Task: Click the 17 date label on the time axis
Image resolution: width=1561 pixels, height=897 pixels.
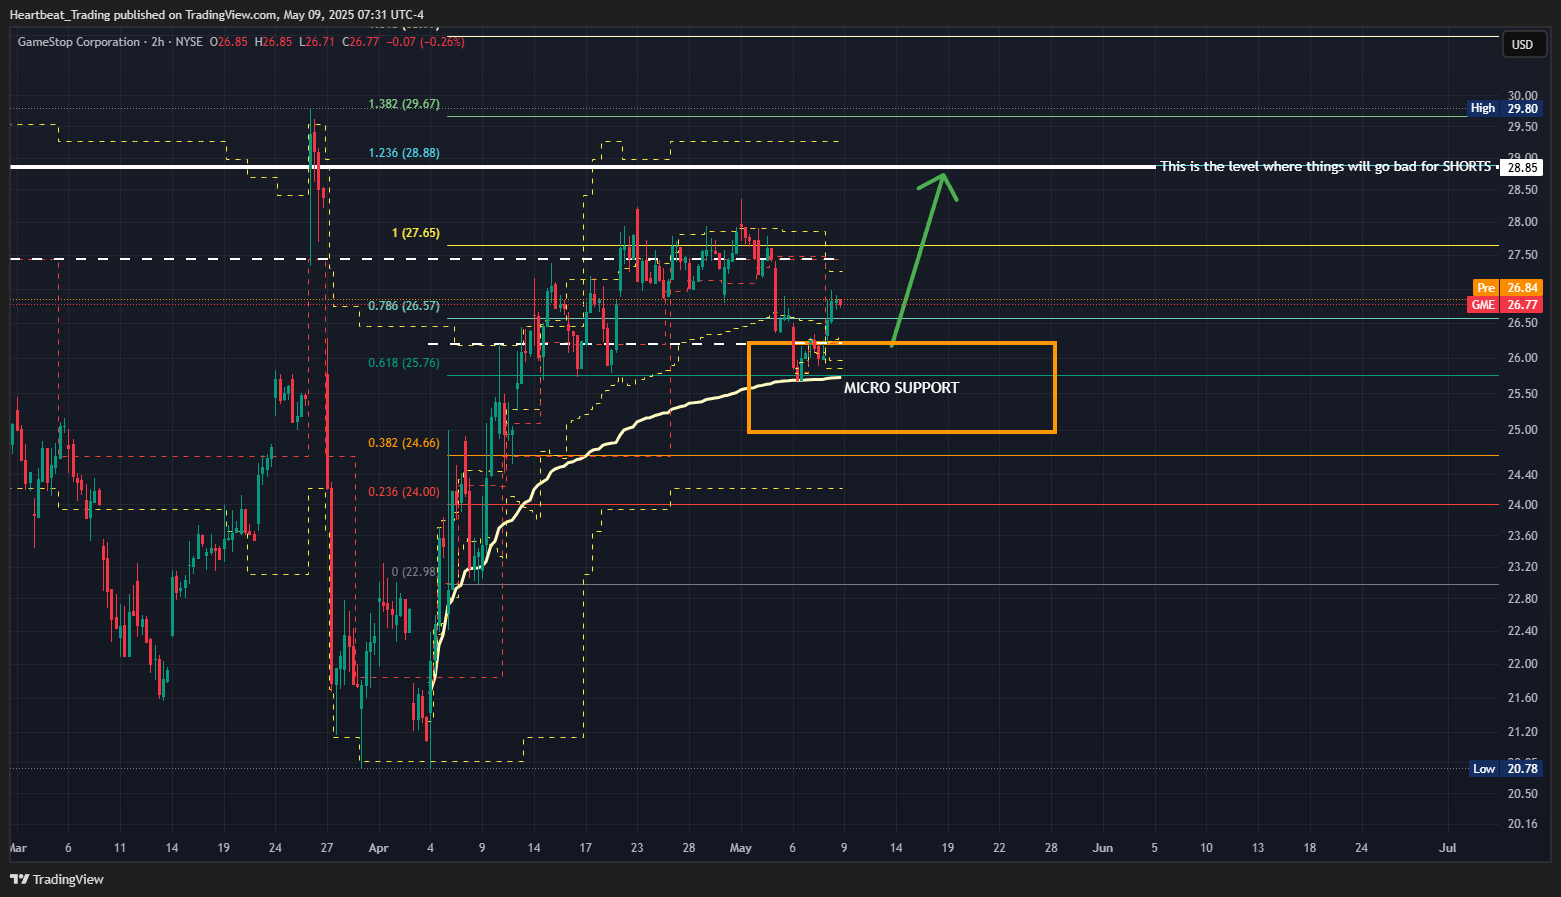Action: click(x=586, y=848)
